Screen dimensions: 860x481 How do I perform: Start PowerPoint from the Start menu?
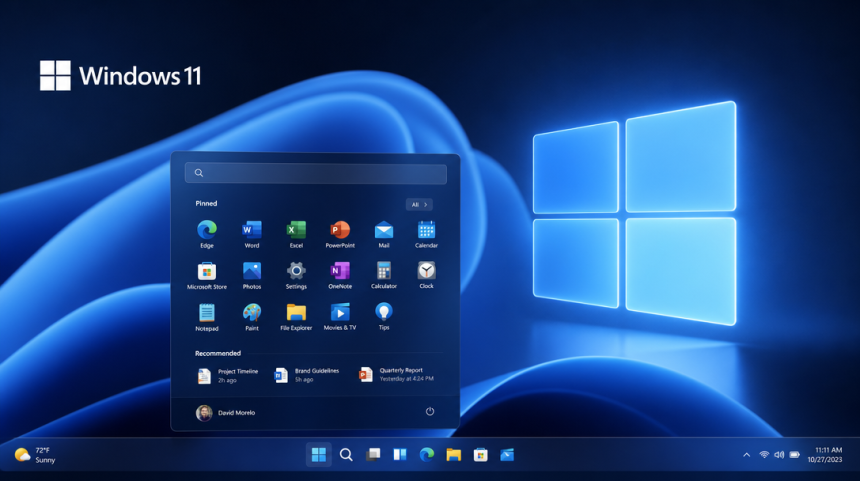pyautogui.click(x=340, y=234)
